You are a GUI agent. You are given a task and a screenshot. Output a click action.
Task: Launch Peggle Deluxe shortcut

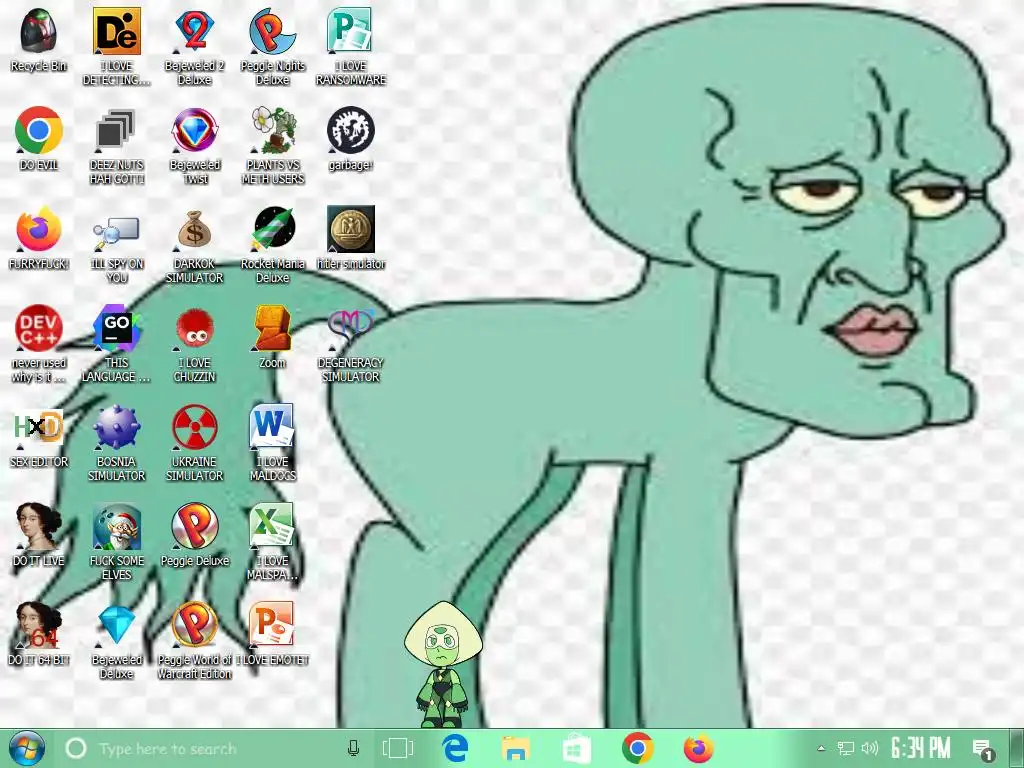[x=195, y=526]
